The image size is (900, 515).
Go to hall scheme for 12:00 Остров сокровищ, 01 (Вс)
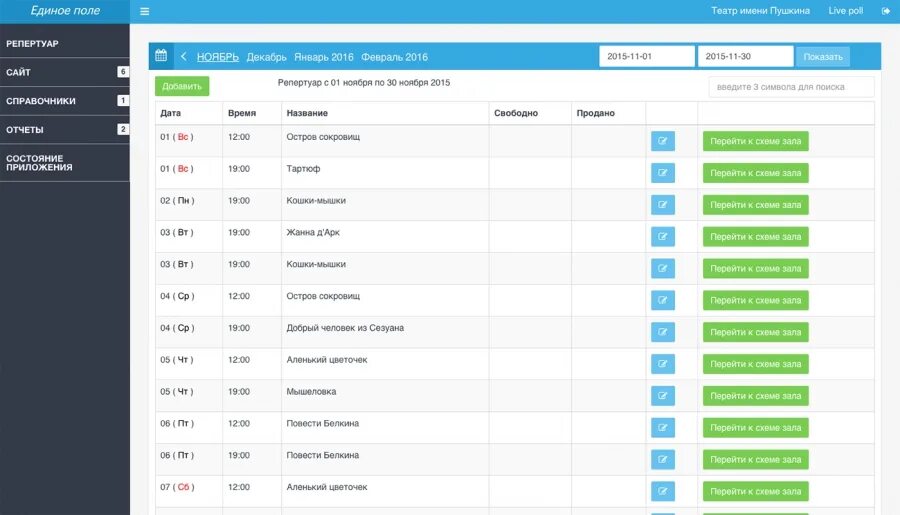click(755, 141)
